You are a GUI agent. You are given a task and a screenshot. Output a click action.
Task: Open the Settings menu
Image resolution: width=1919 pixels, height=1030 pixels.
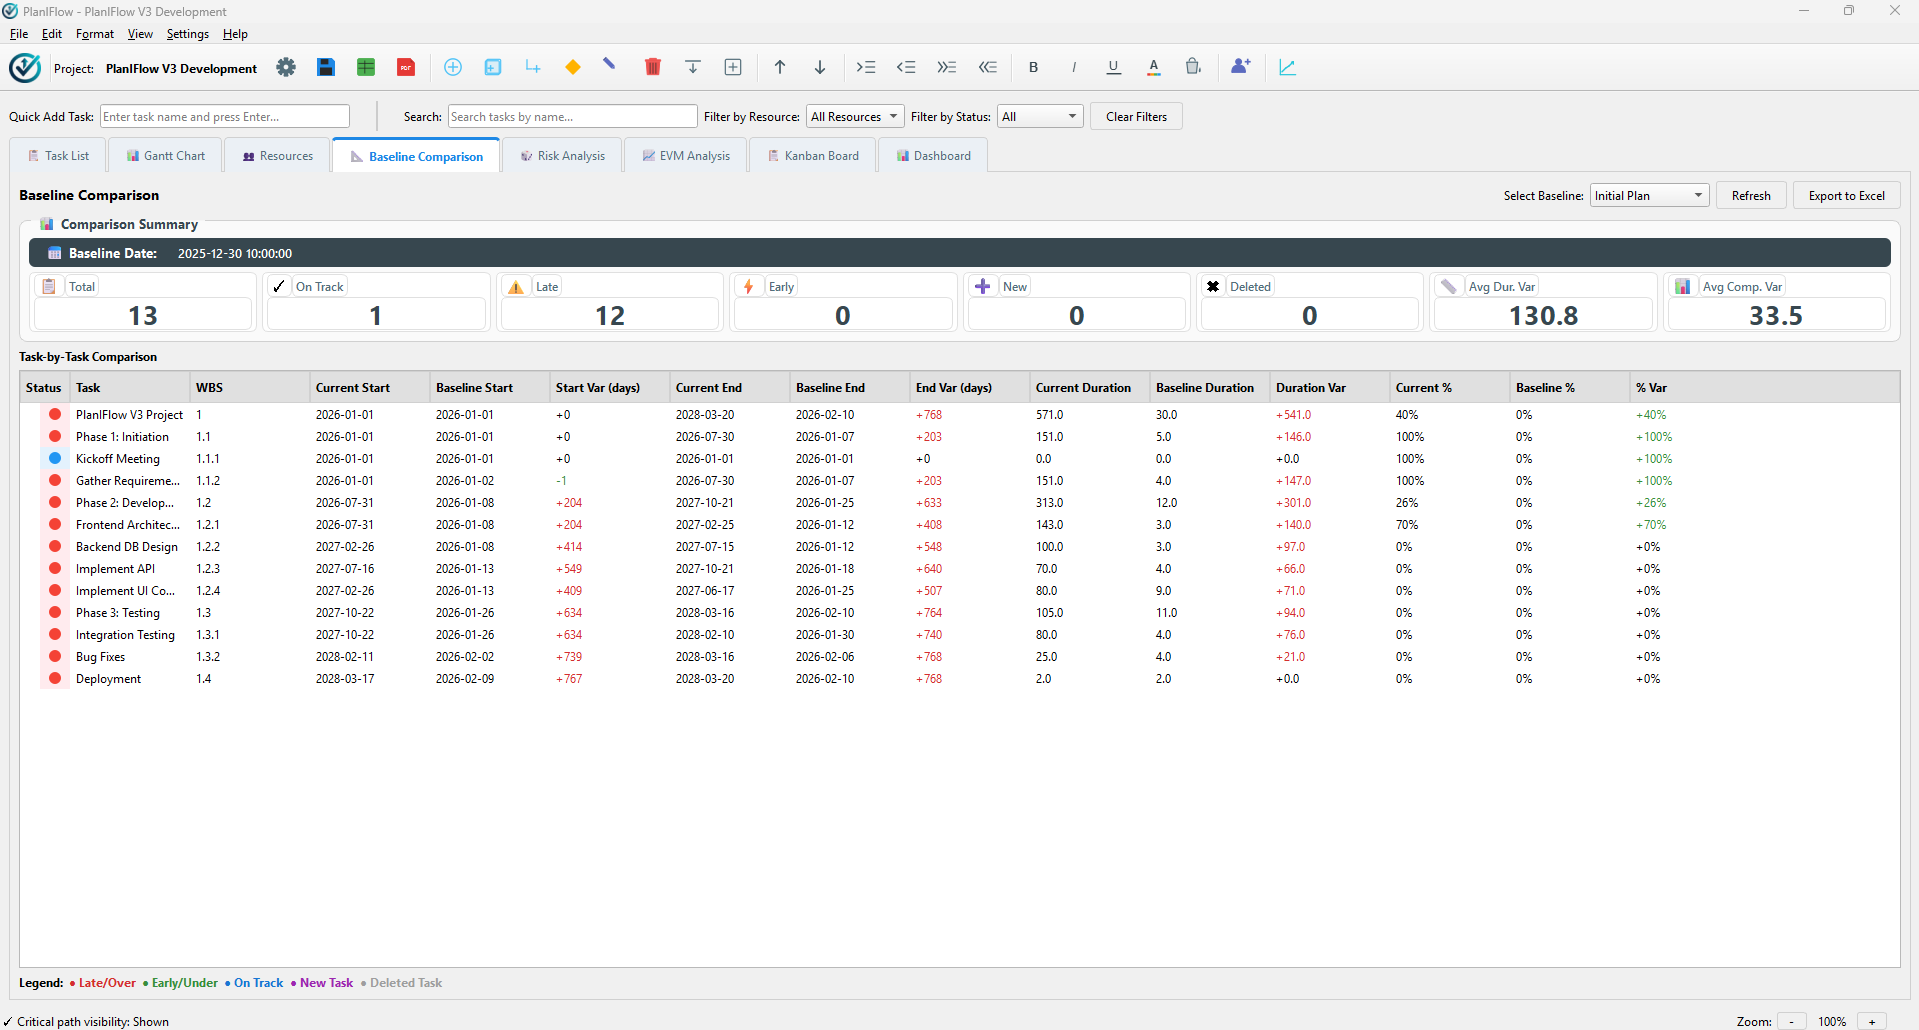click(188, 34)
